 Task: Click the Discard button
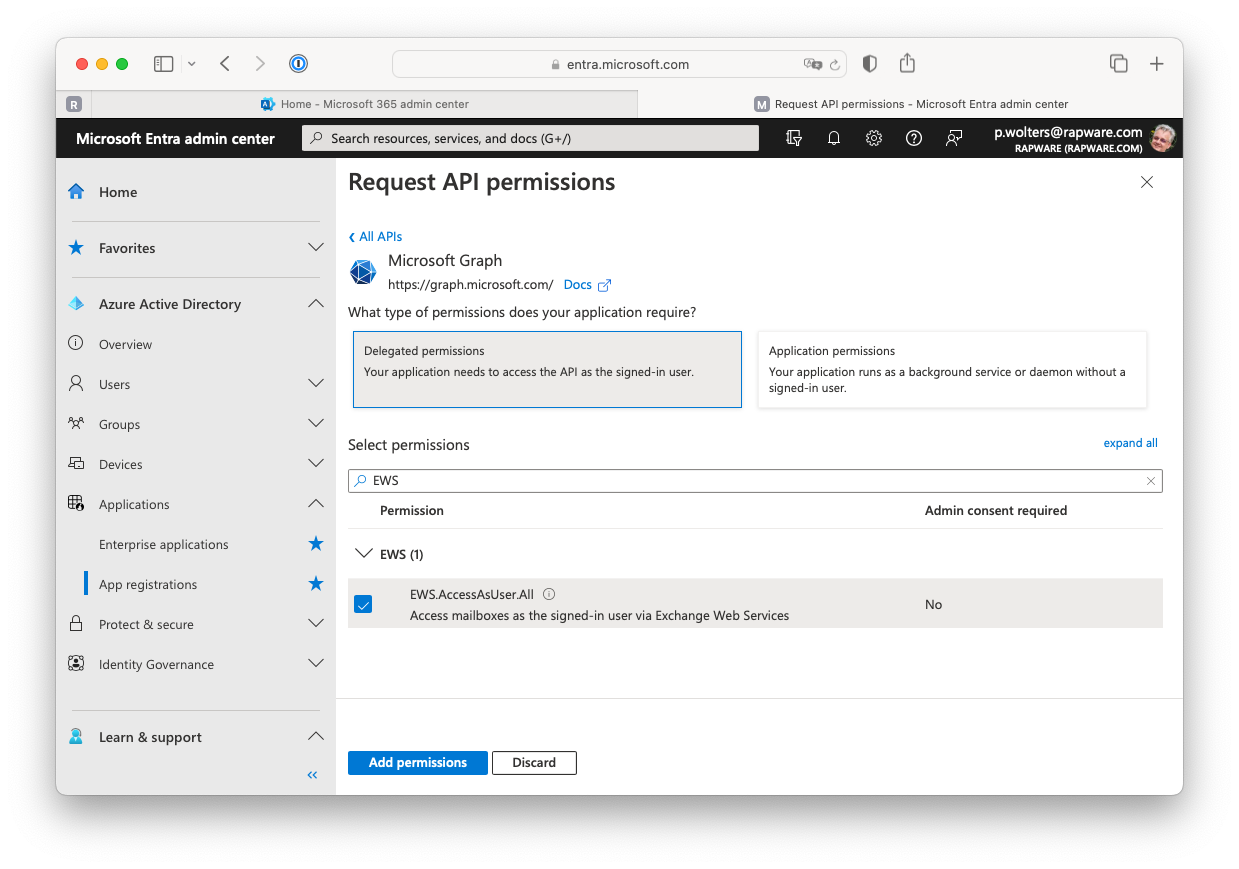534,763
